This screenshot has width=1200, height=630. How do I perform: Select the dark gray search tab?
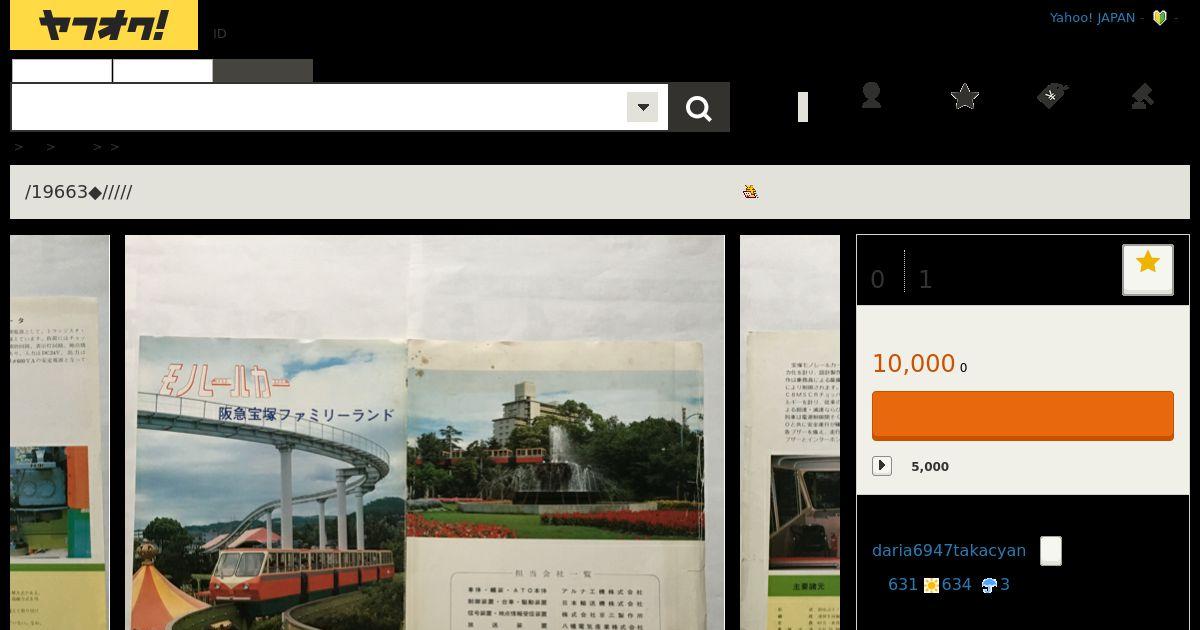point(263,71)
